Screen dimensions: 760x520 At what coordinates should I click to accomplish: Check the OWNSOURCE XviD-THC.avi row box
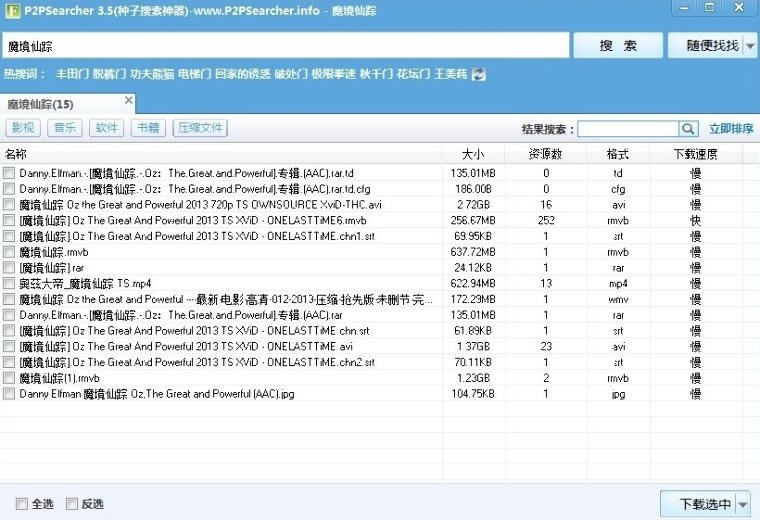(9, 205)
